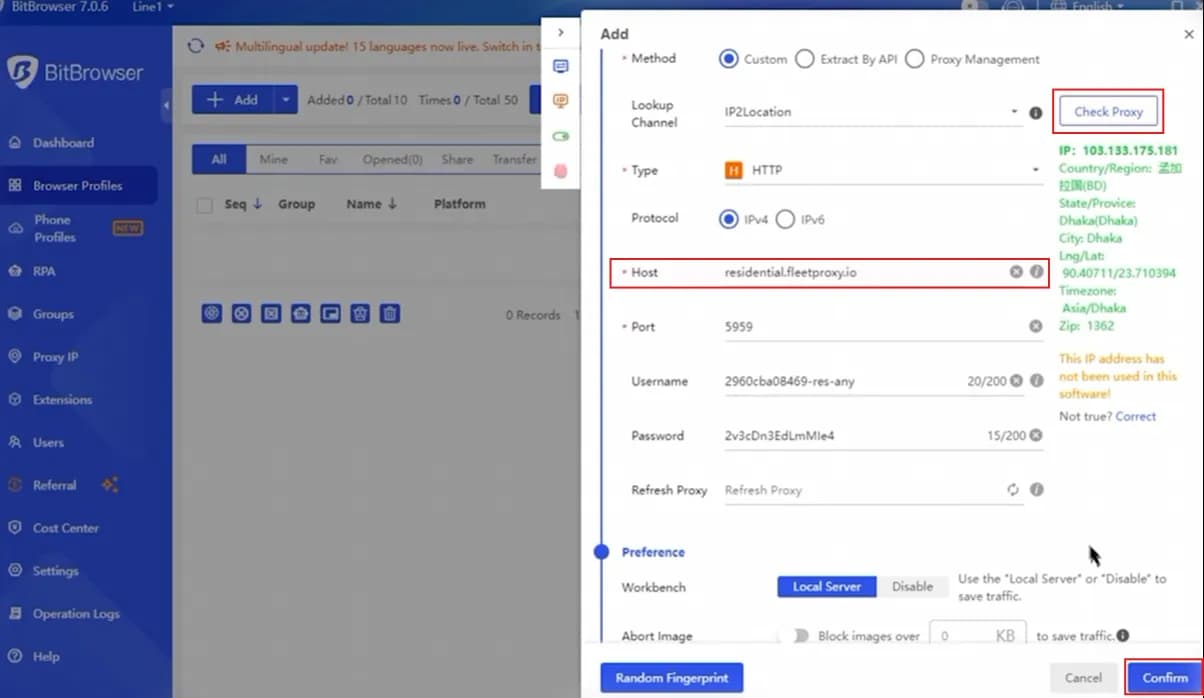The width and height of the screenshot is (1204, 698).
Task: Choose Disable for Workbench
Action: coord(912,587)
